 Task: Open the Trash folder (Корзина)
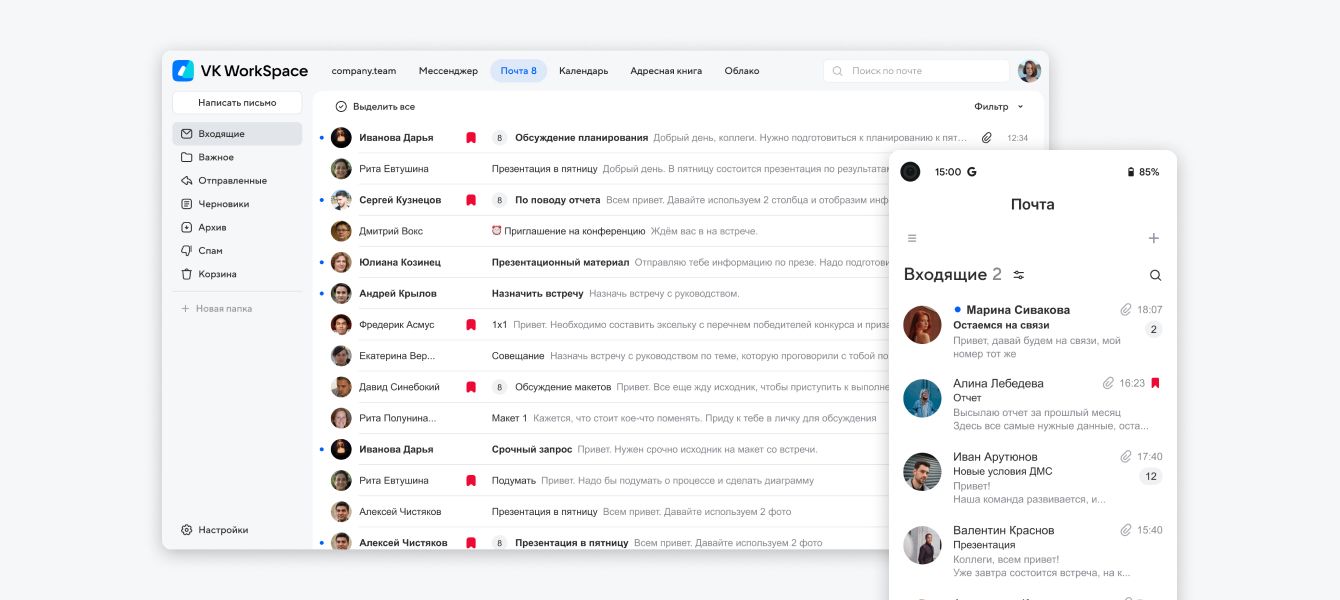point(216,274)
